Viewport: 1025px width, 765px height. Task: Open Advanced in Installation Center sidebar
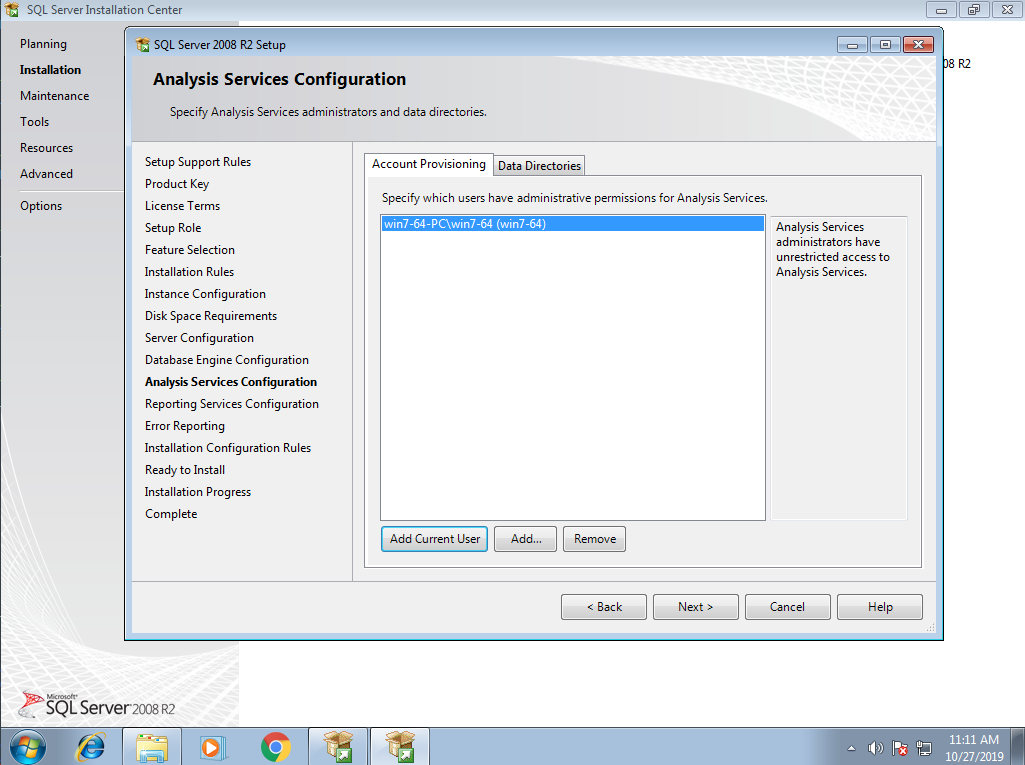tap(46, 174)
